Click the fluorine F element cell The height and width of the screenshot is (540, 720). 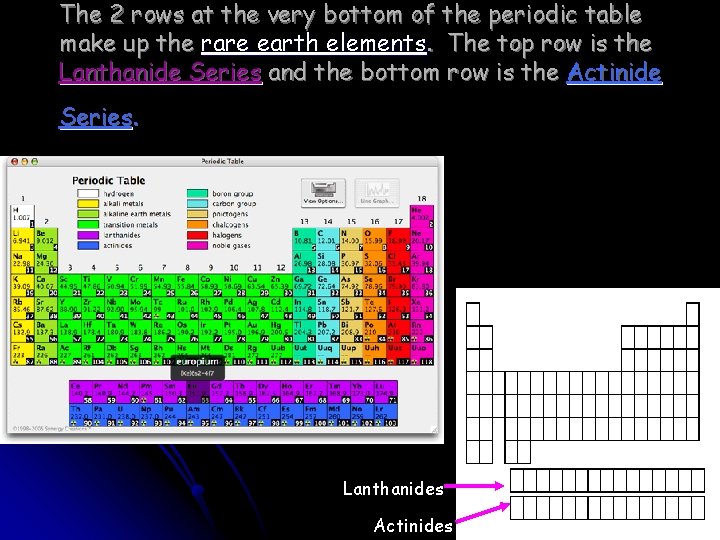(x=398, y=239)
